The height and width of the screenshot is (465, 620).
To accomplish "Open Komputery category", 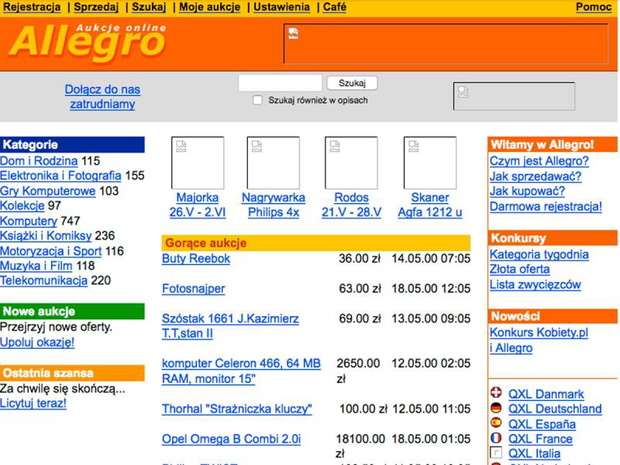I will click(28, 221).
